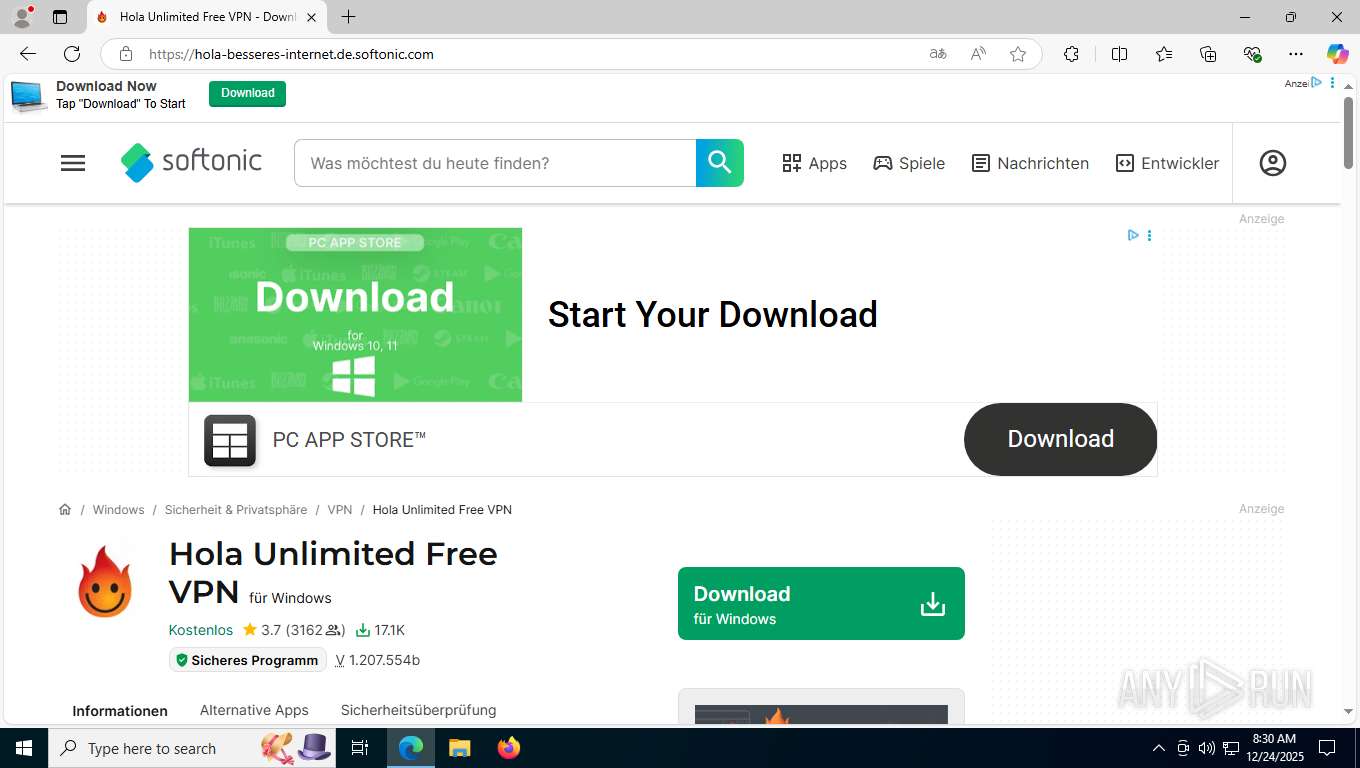Open Favorites list icon

coord(1164,54)
